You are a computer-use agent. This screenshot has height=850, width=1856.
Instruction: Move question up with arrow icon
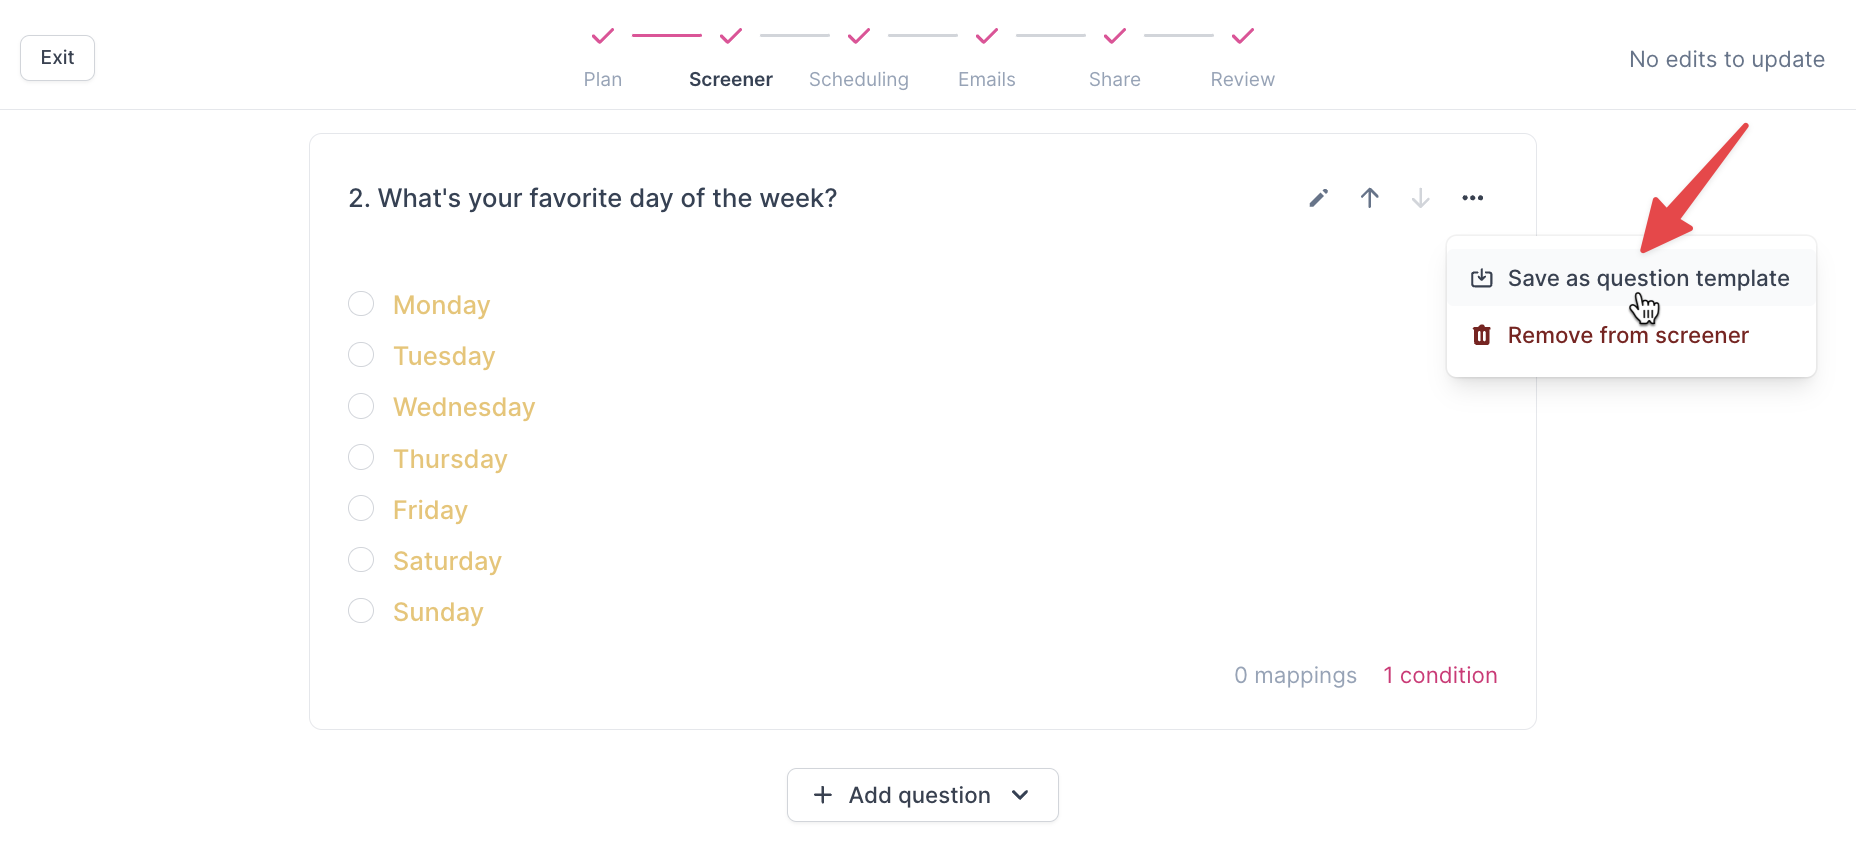pos(1369,198)
